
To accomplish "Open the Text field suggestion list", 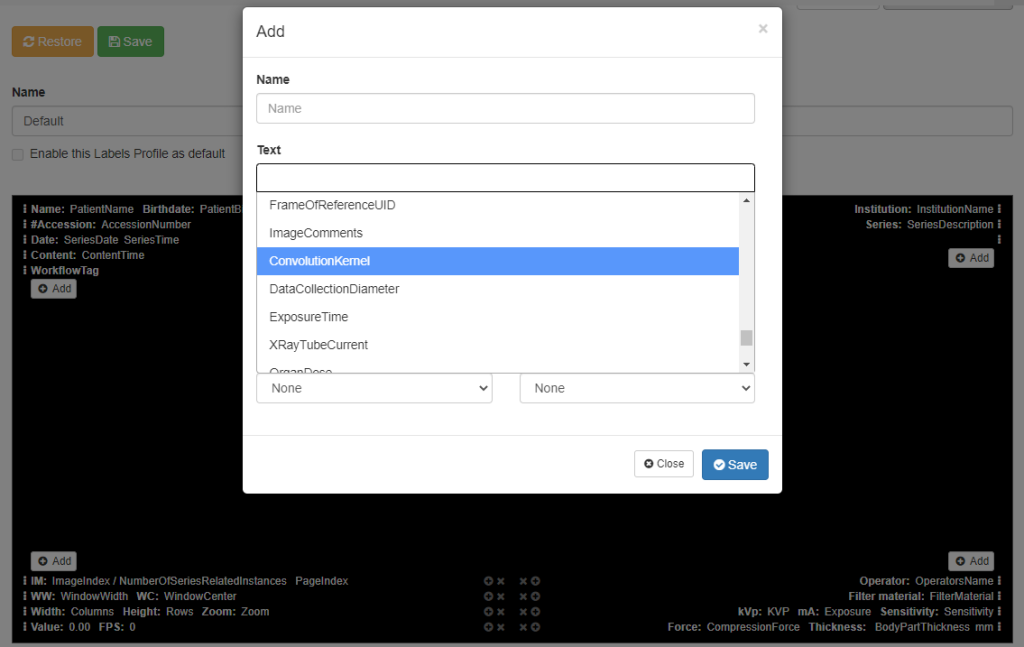I will pos(505,177).
